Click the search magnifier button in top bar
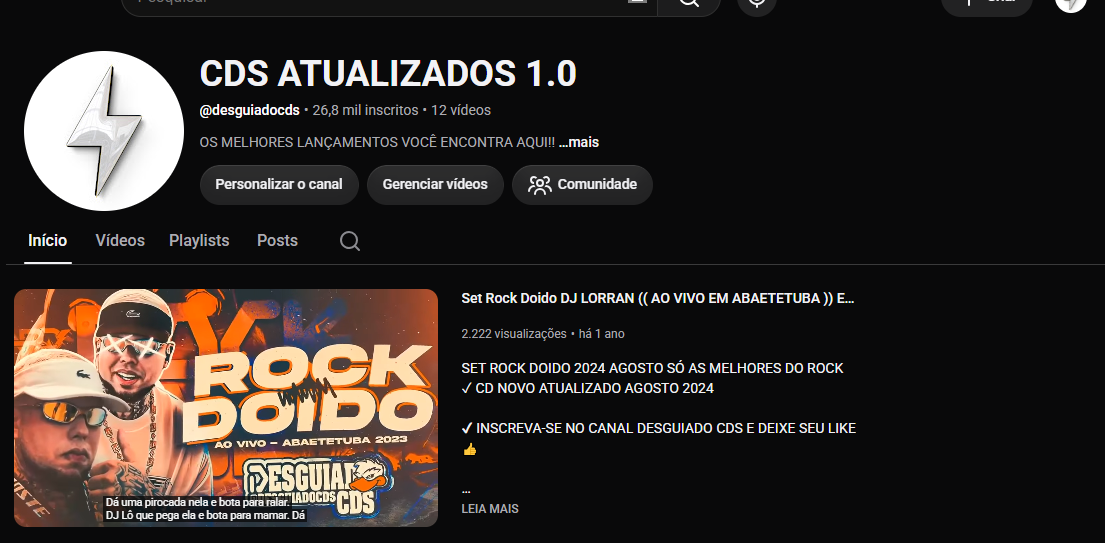The height and width of the screenshot is (543, 1105). (689, 4)
